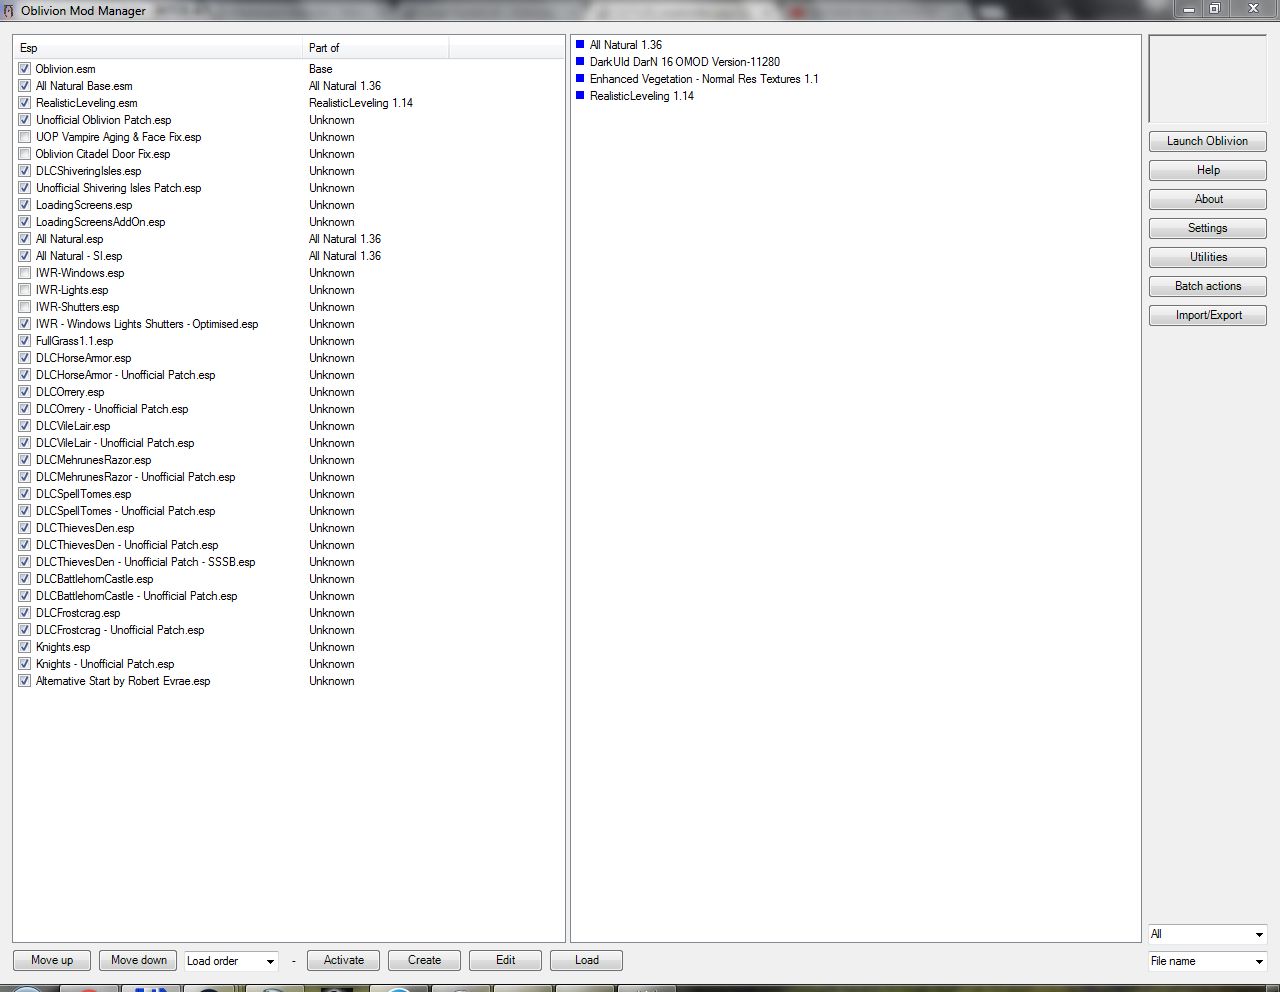Select DLCBattlehornCastle - Unofficial Patch.esp row
The height and width of the screenshot is (992, 1280).
(x=136, y=596)
